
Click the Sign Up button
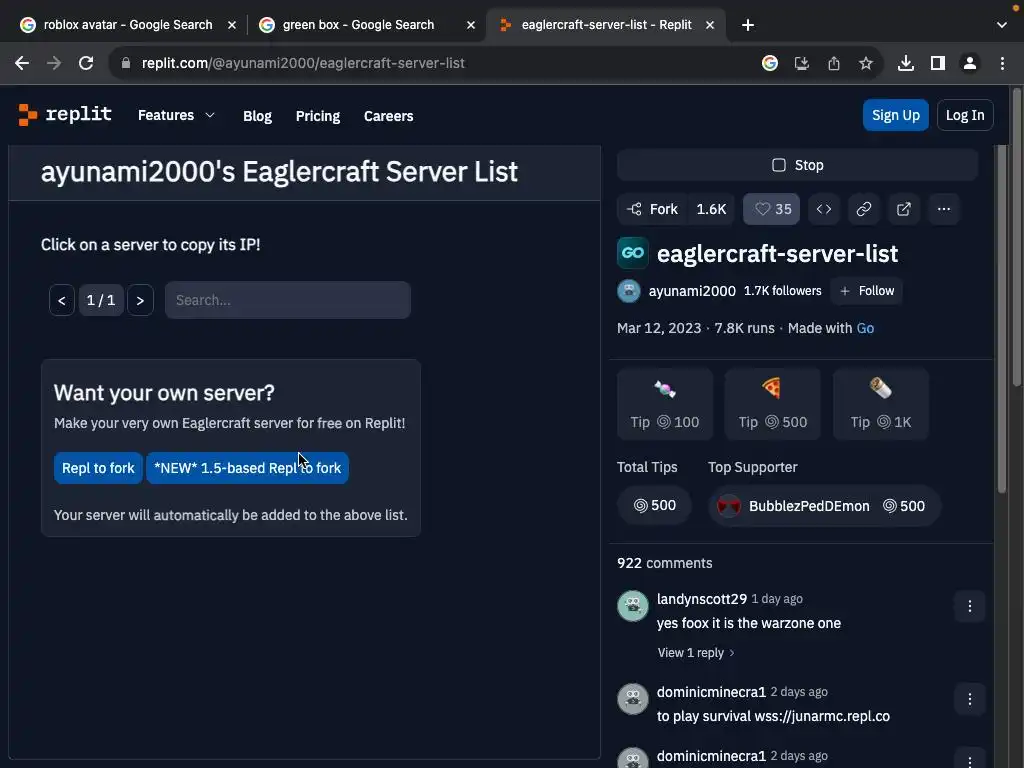[x=895, y=115]
